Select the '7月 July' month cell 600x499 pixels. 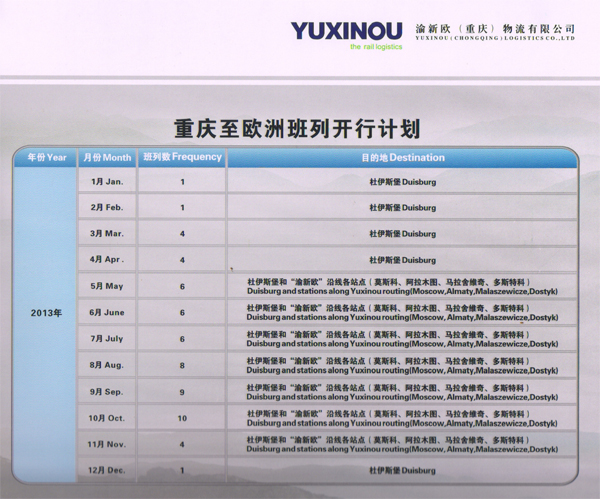[x=107, y=339]
